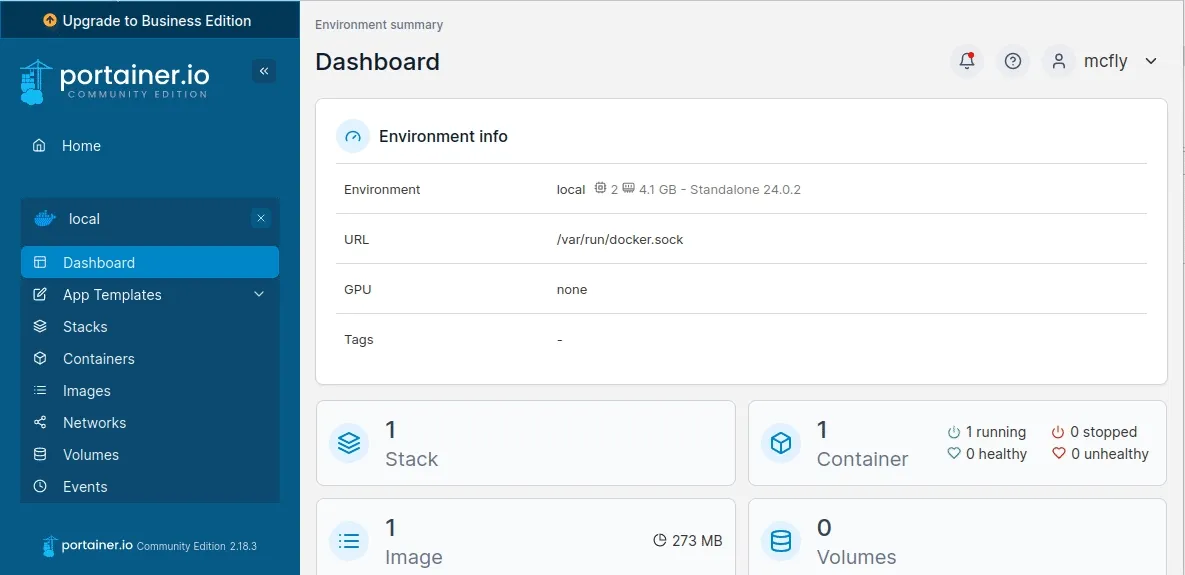Image resolution: width=1185 pixels, height=575 pixels.
Task: Open the Container dashboard tile
Action: (958, 443)
